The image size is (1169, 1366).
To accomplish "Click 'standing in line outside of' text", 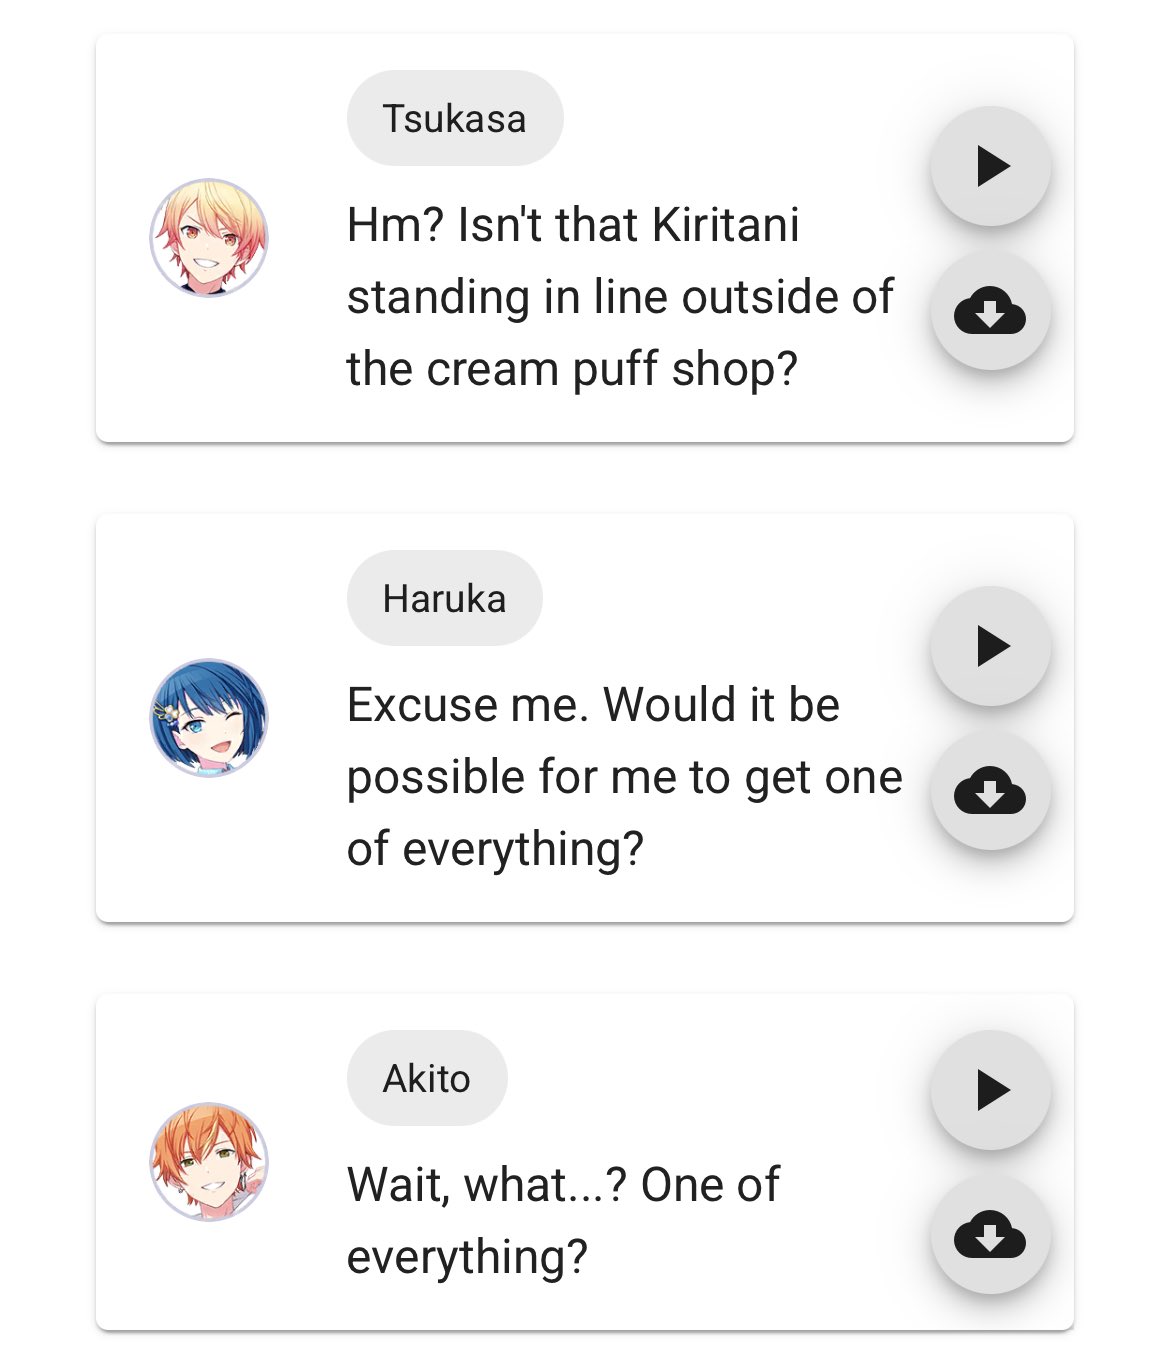I will click(x=620, y=298).
